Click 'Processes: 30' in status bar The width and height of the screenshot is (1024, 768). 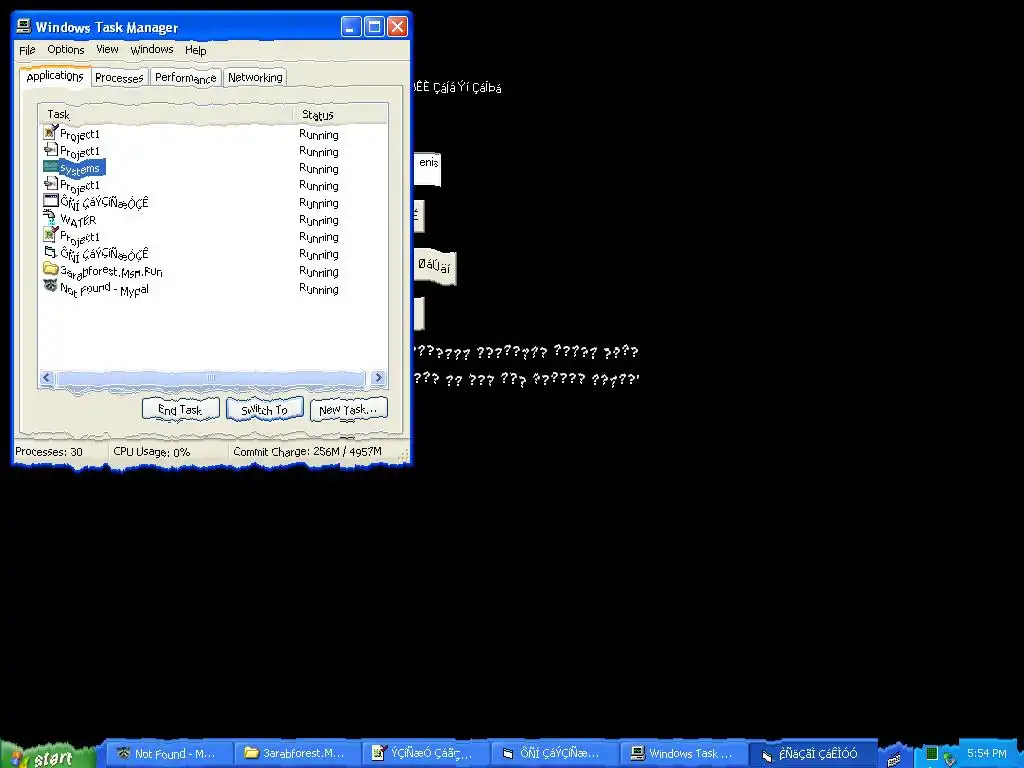click(x=49, y=451)
